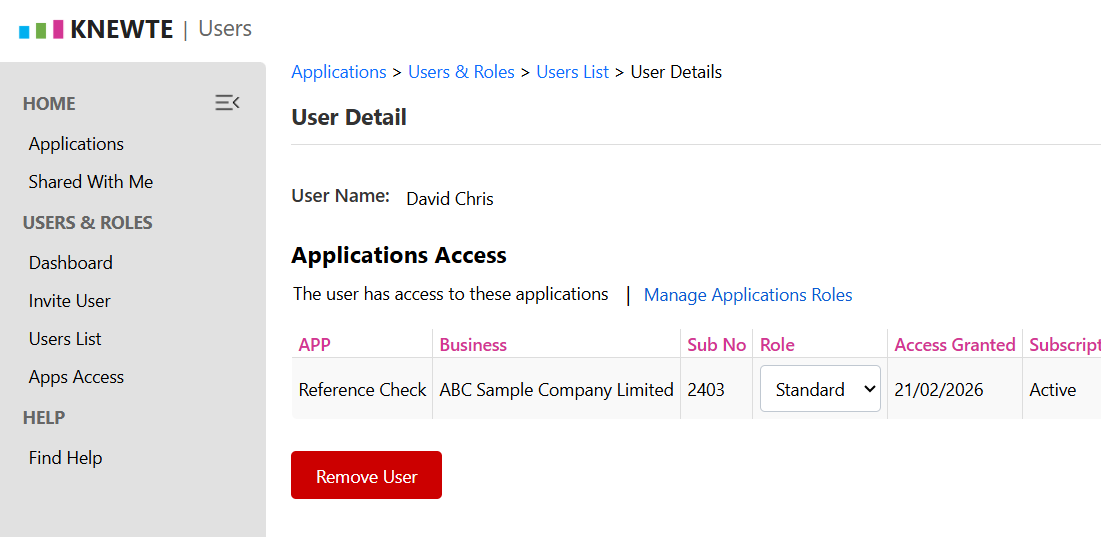
Task: Click the KNEWTE logo
Action: (x=96, y=29)
